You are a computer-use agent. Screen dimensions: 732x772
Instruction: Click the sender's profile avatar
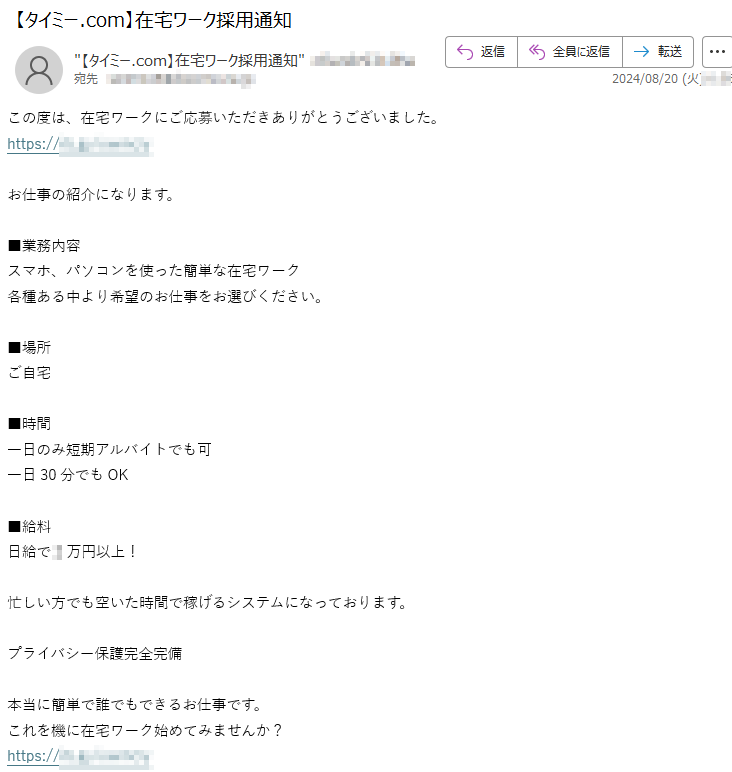(39, 70)
